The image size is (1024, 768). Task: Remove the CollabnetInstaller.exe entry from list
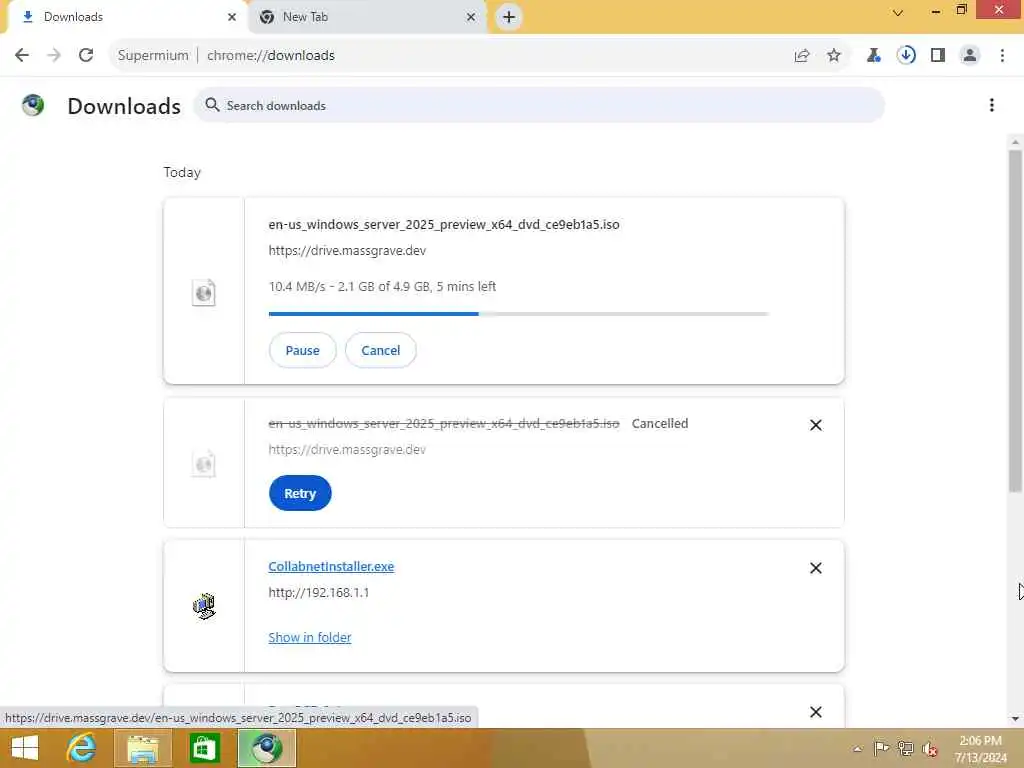[x=816, y=568]
